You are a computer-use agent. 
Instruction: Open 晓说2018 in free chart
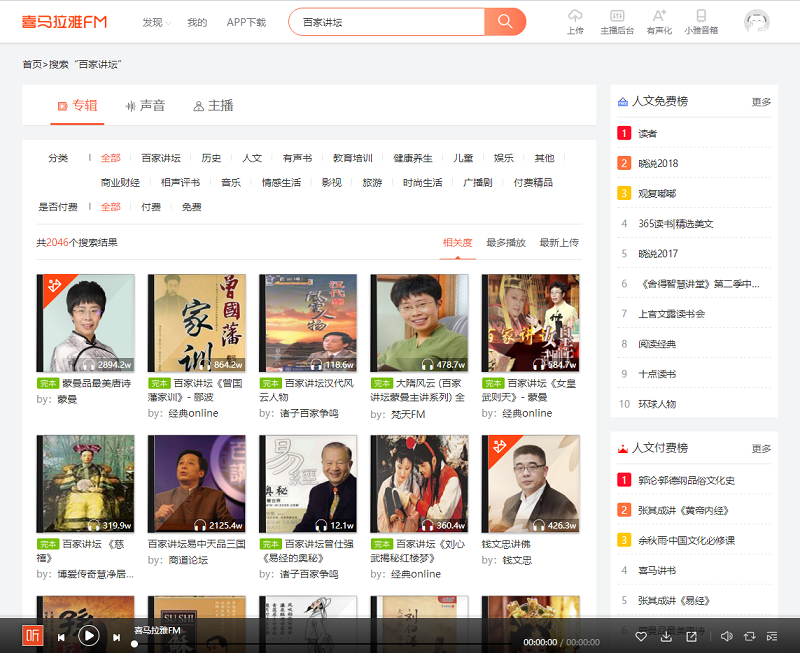(x=658, y=164)
